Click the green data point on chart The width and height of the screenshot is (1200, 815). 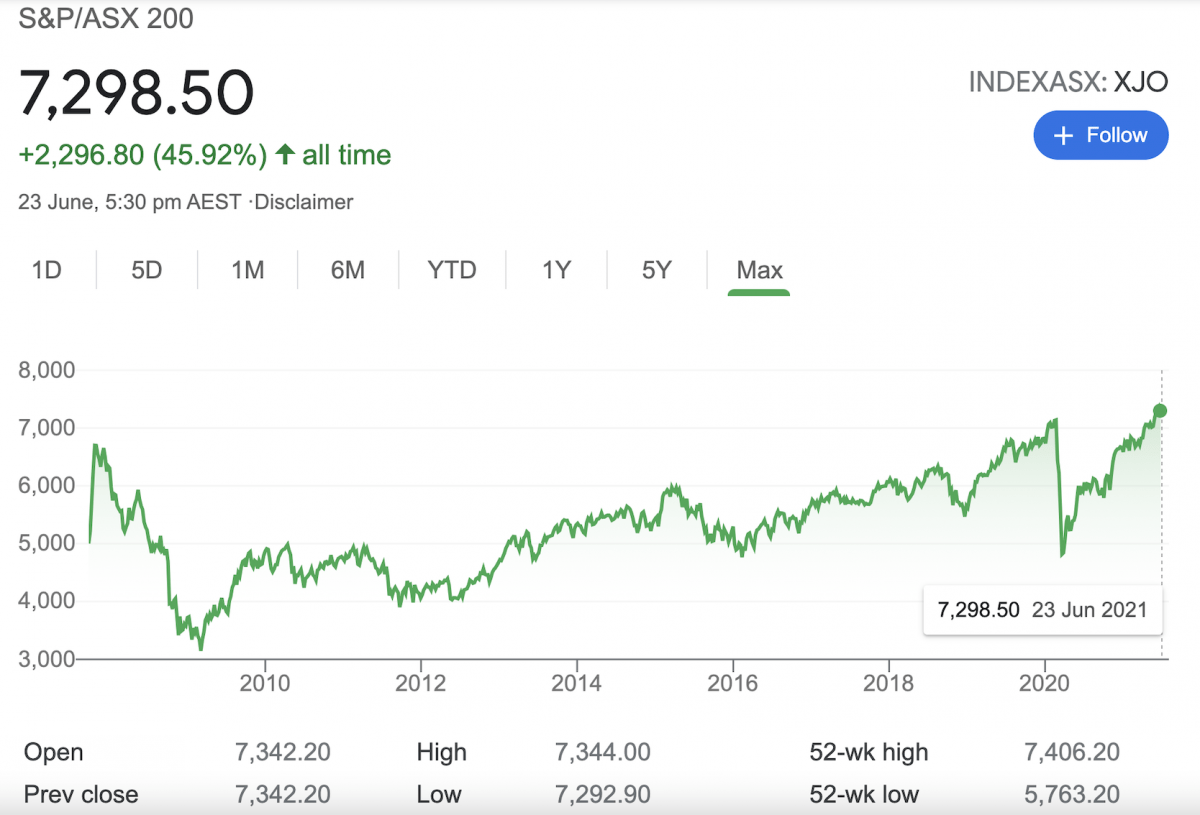point(1160,410)
